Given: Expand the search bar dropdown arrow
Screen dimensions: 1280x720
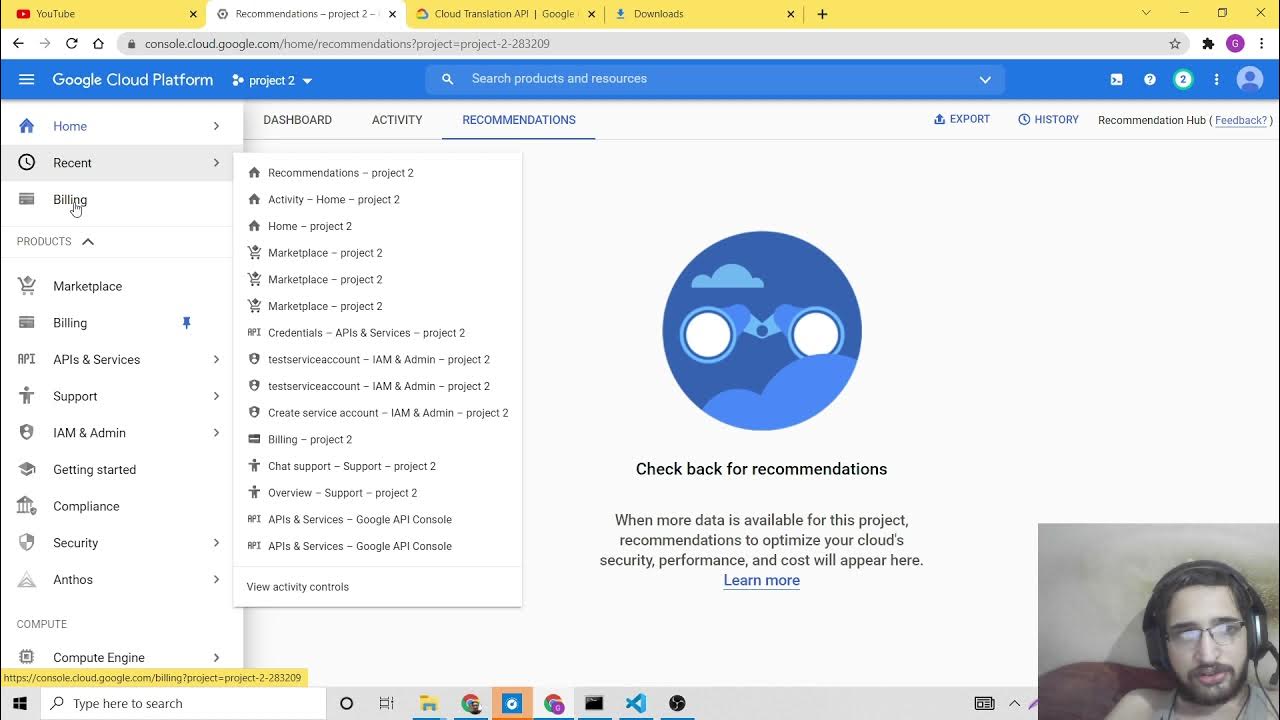Looking at the screenshot, I should point(985,80).
